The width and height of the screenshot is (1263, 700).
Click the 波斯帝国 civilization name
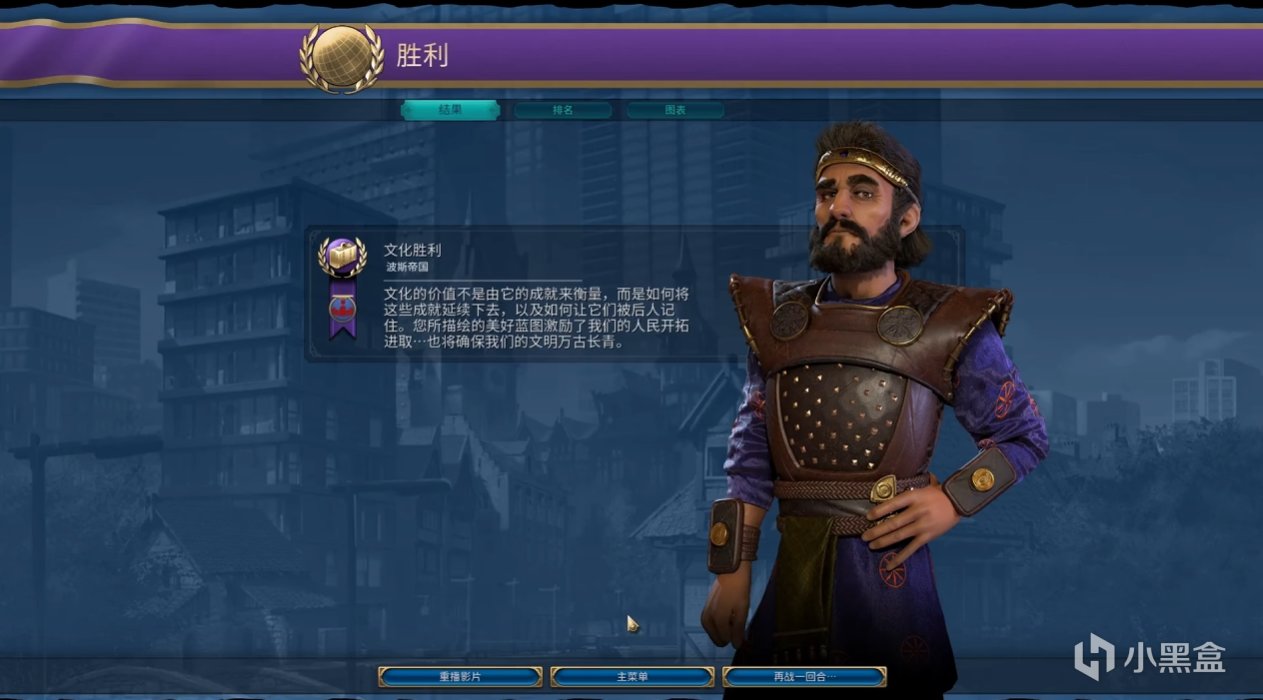[407, 268]
